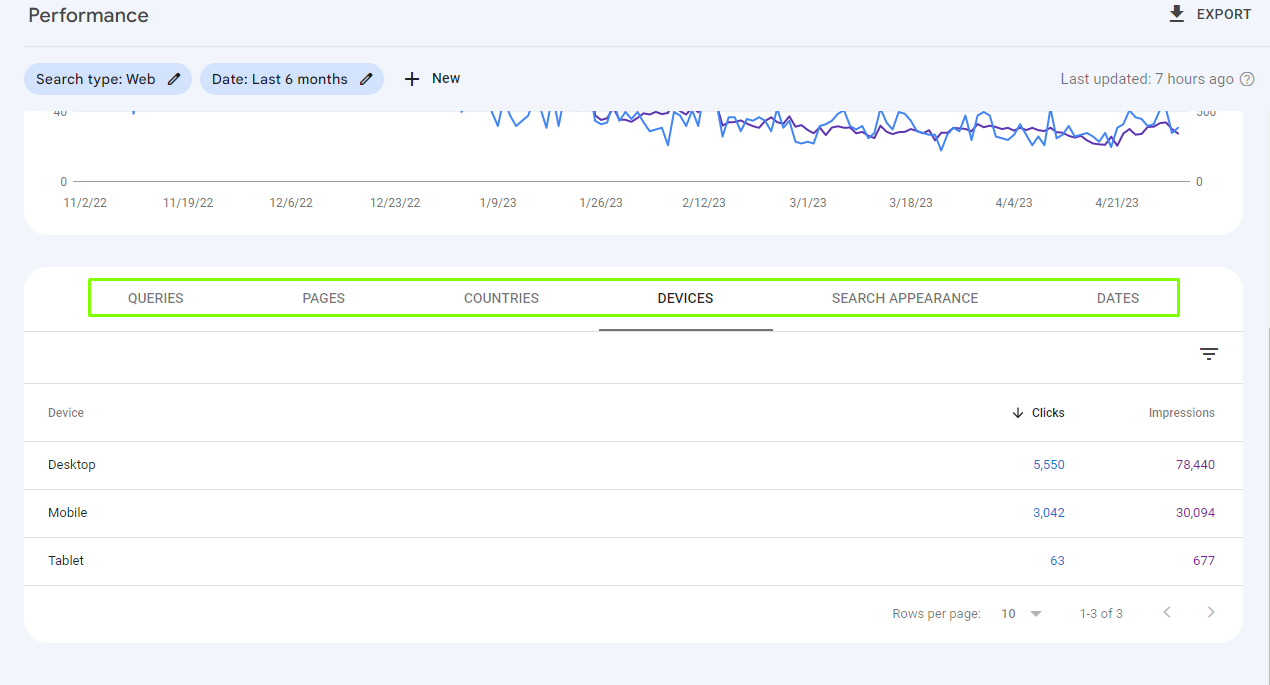This screenshot has height=685, width=1270.
Task: Click the Tablet device row
Action: tap(66, 561)
